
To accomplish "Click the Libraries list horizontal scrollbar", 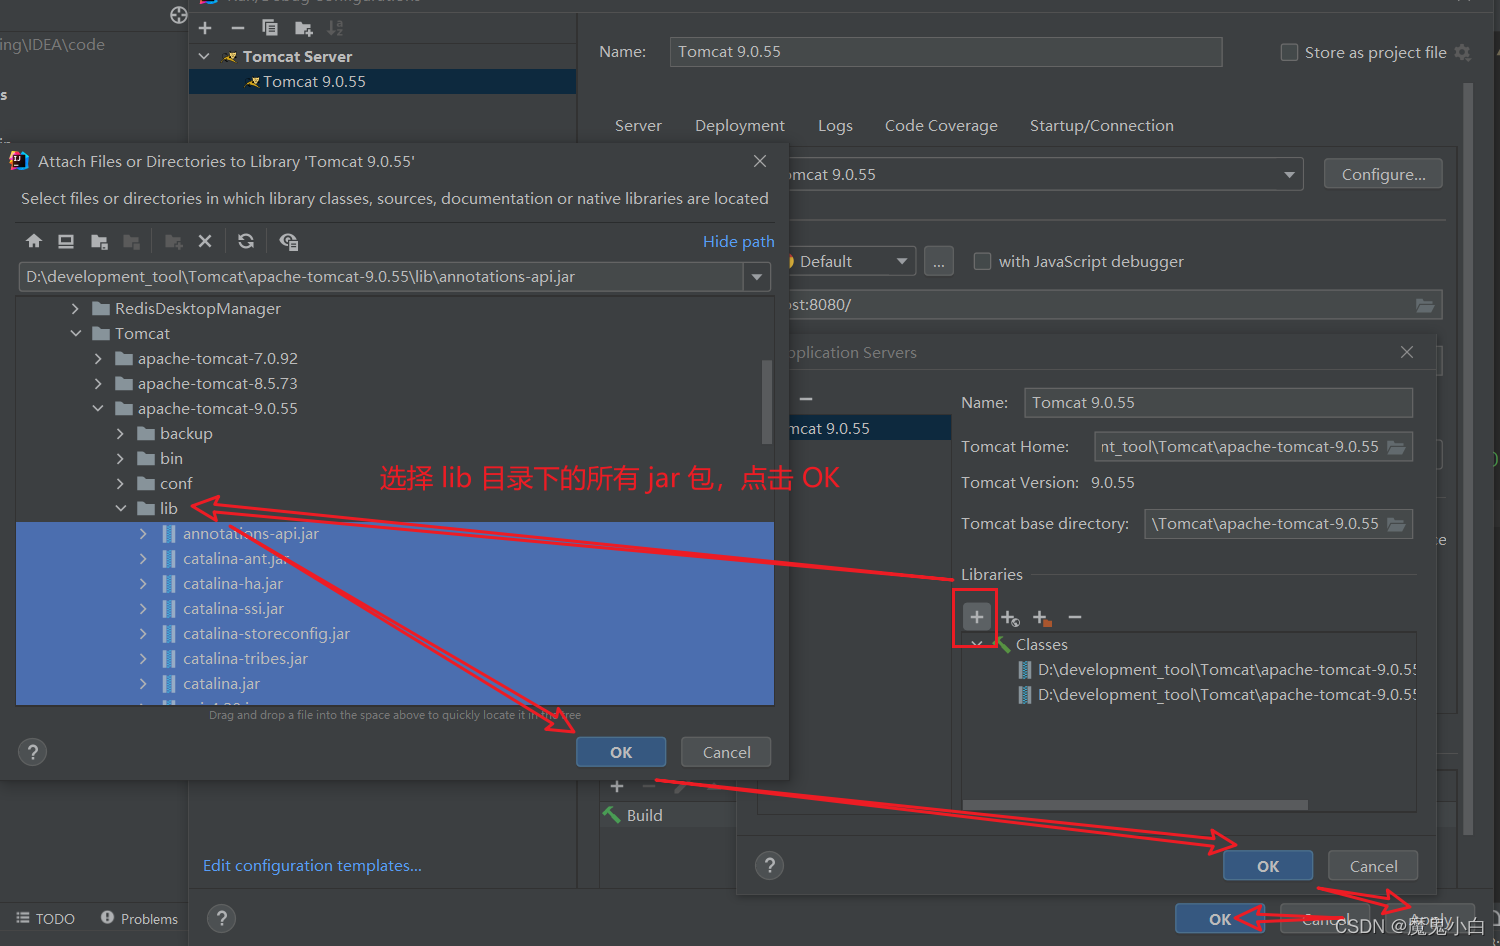I will pos(1135,805).
